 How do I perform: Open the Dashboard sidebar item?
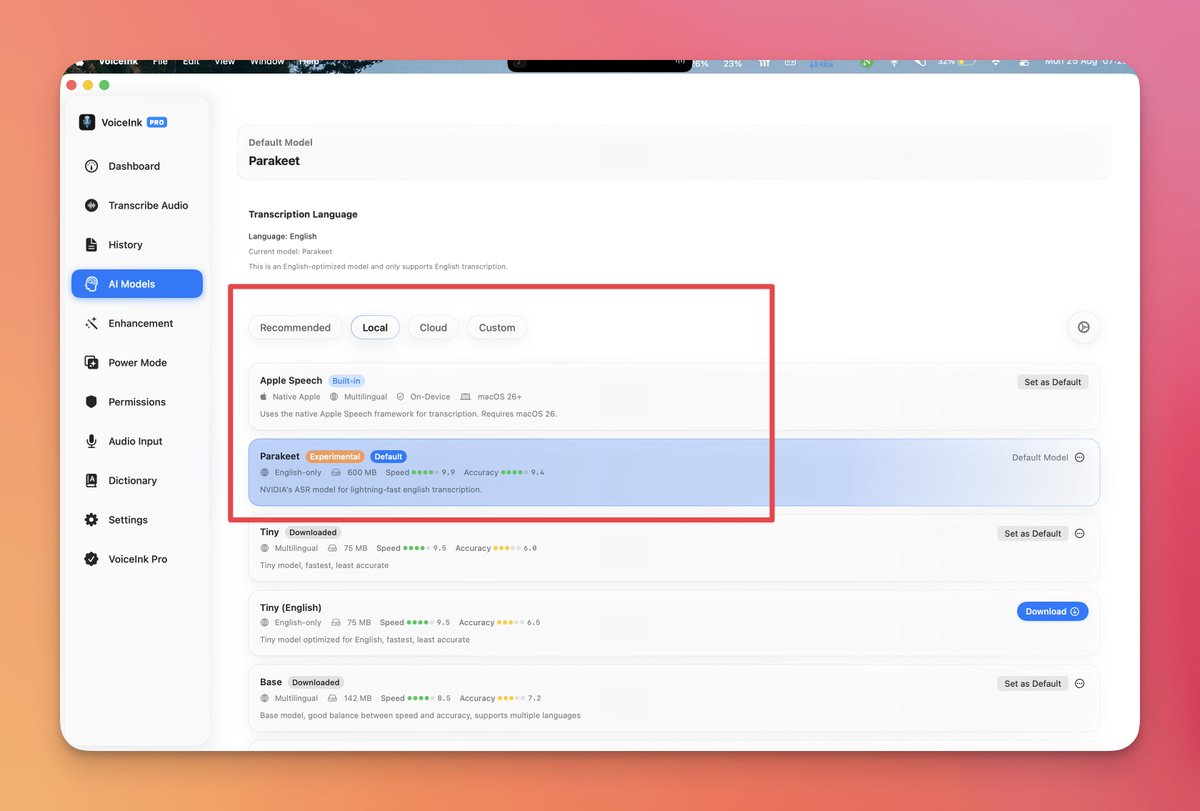(x=136, y=166)
